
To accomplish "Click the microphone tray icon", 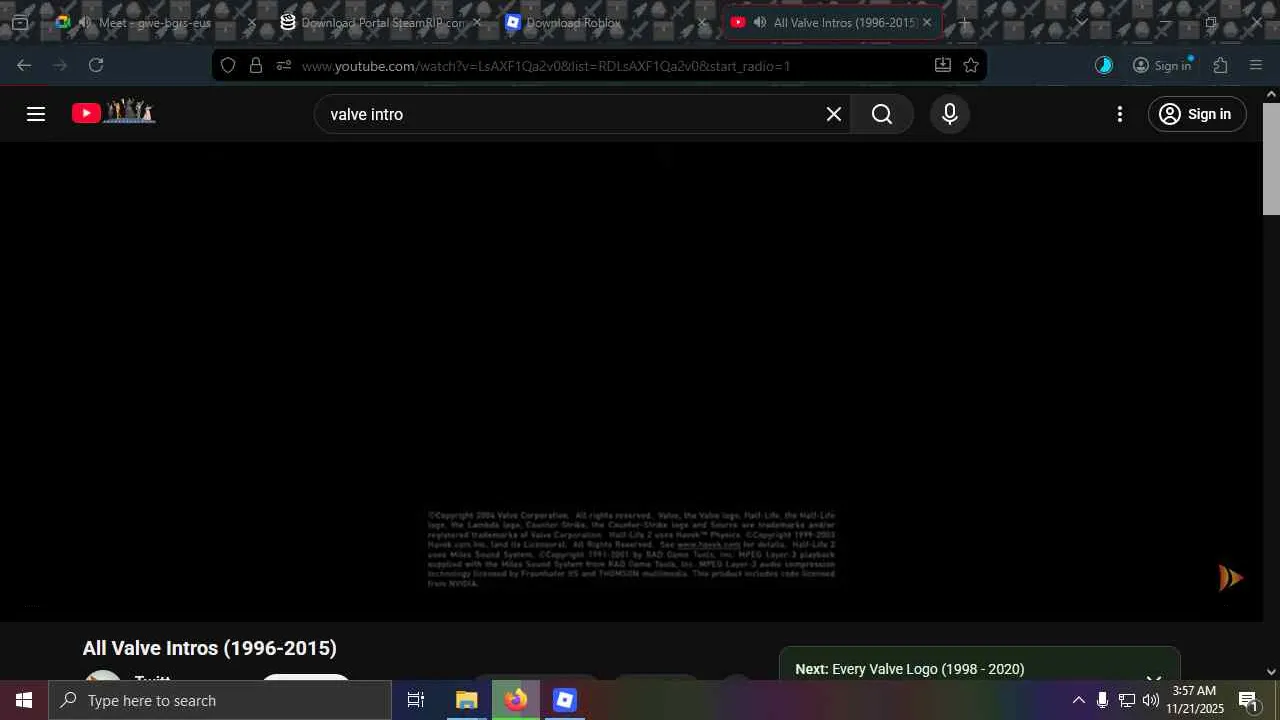I will coord(1102,700).
